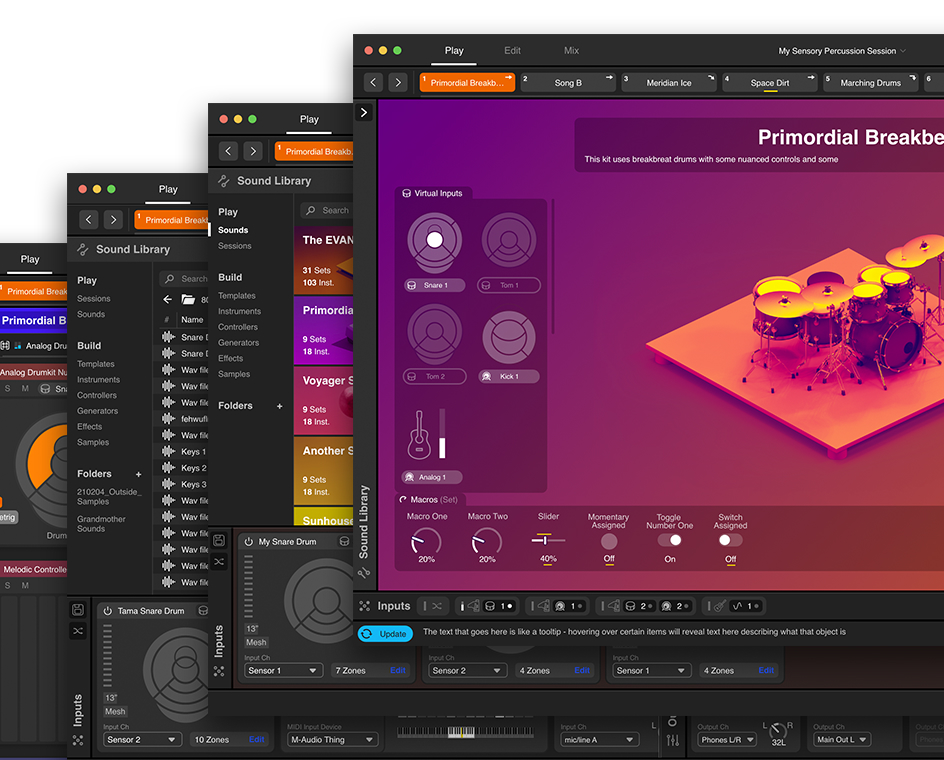Toggle the My Snare Drum power button
944x760 pixels.
[x=249, y=541]
